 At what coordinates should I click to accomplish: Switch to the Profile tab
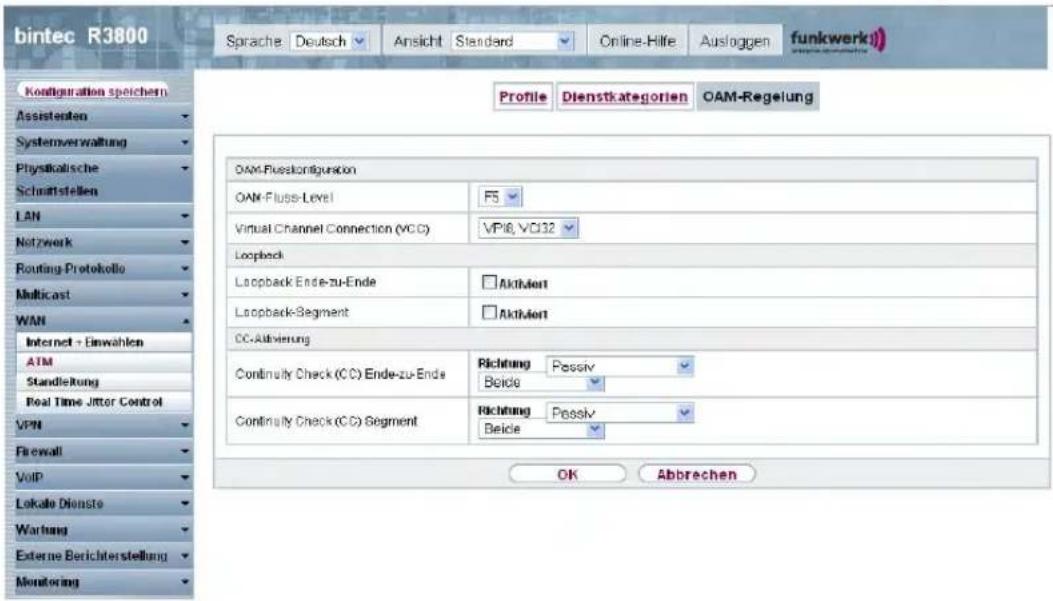point(522,97)
